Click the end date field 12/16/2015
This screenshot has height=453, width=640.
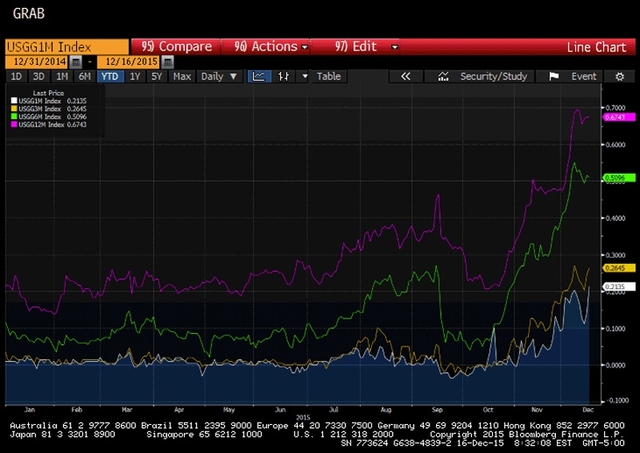[x=129, y=62]
